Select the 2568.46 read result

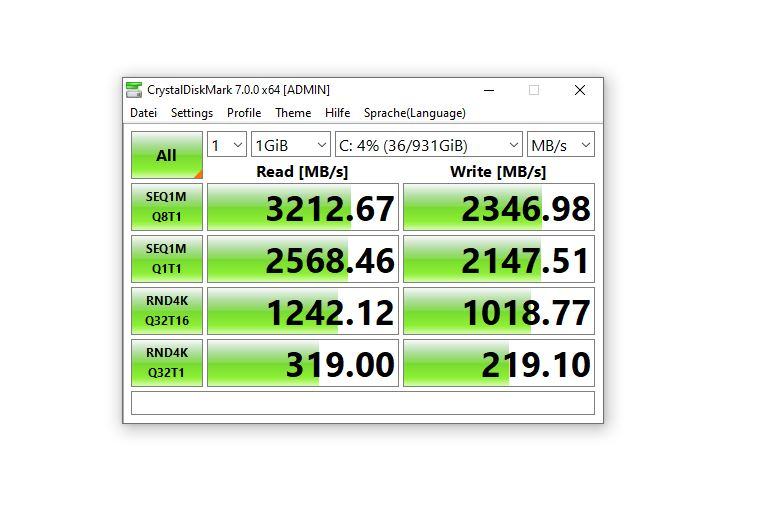[303, 259]
